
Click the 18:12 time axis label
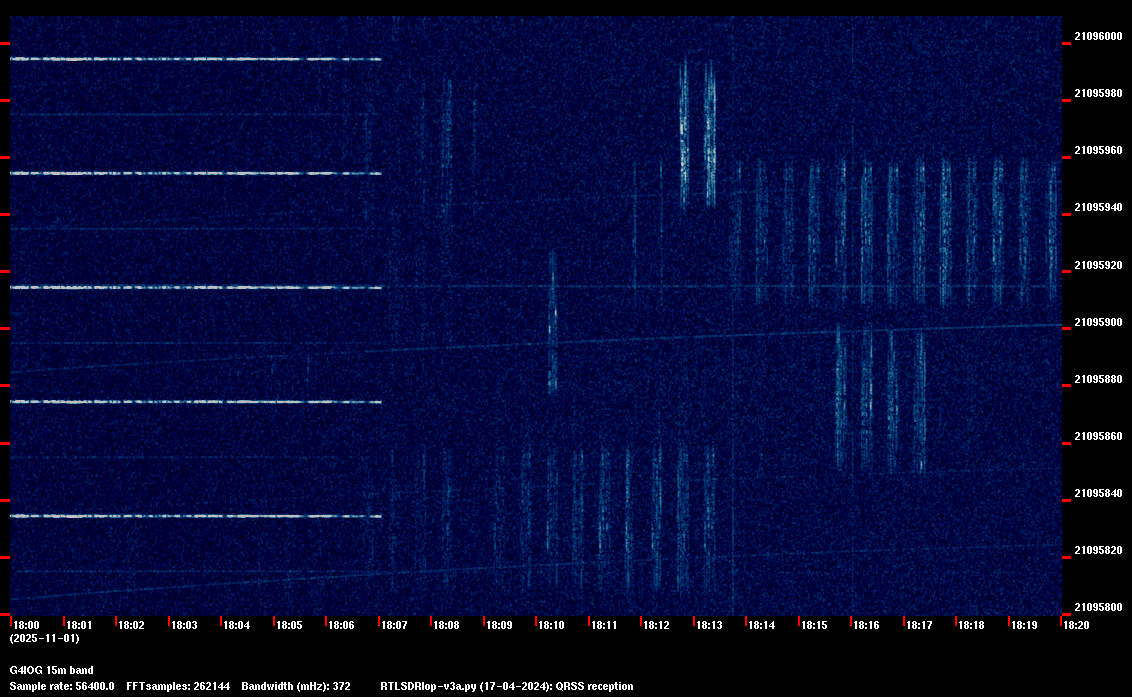656,625
